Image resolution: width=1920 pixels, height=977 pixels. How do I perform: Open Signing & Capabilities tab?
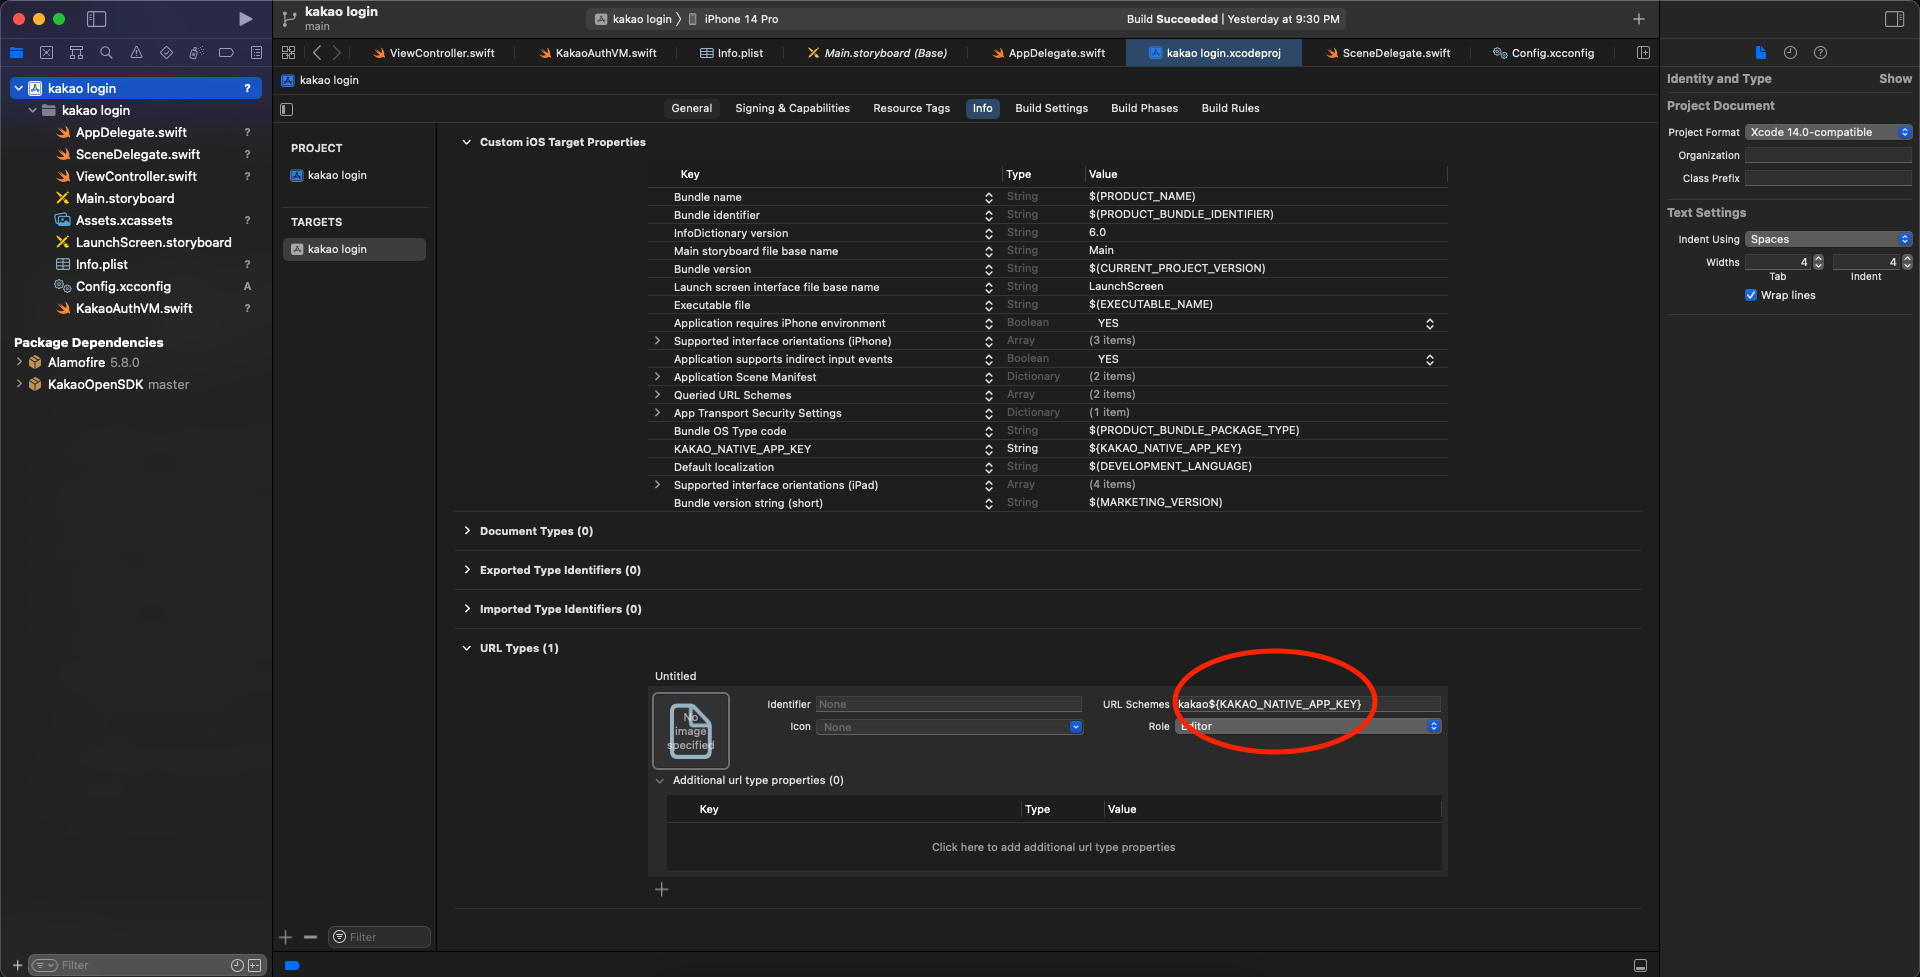(792, 108)
